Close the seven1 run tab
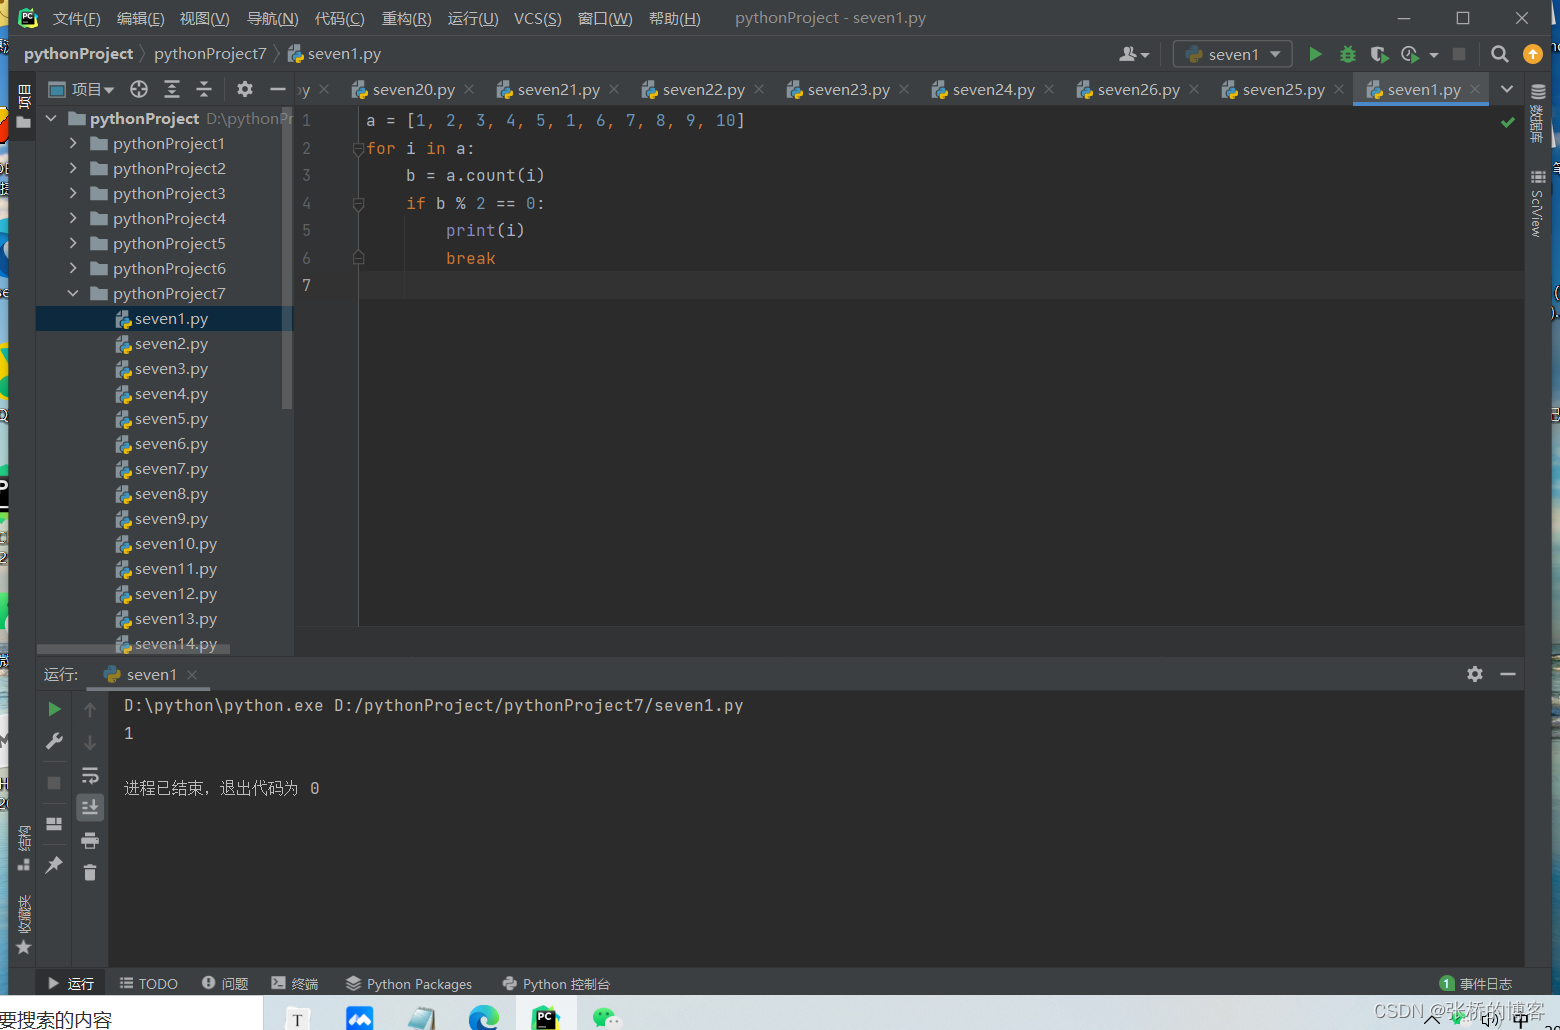 [x=192, y=675]
